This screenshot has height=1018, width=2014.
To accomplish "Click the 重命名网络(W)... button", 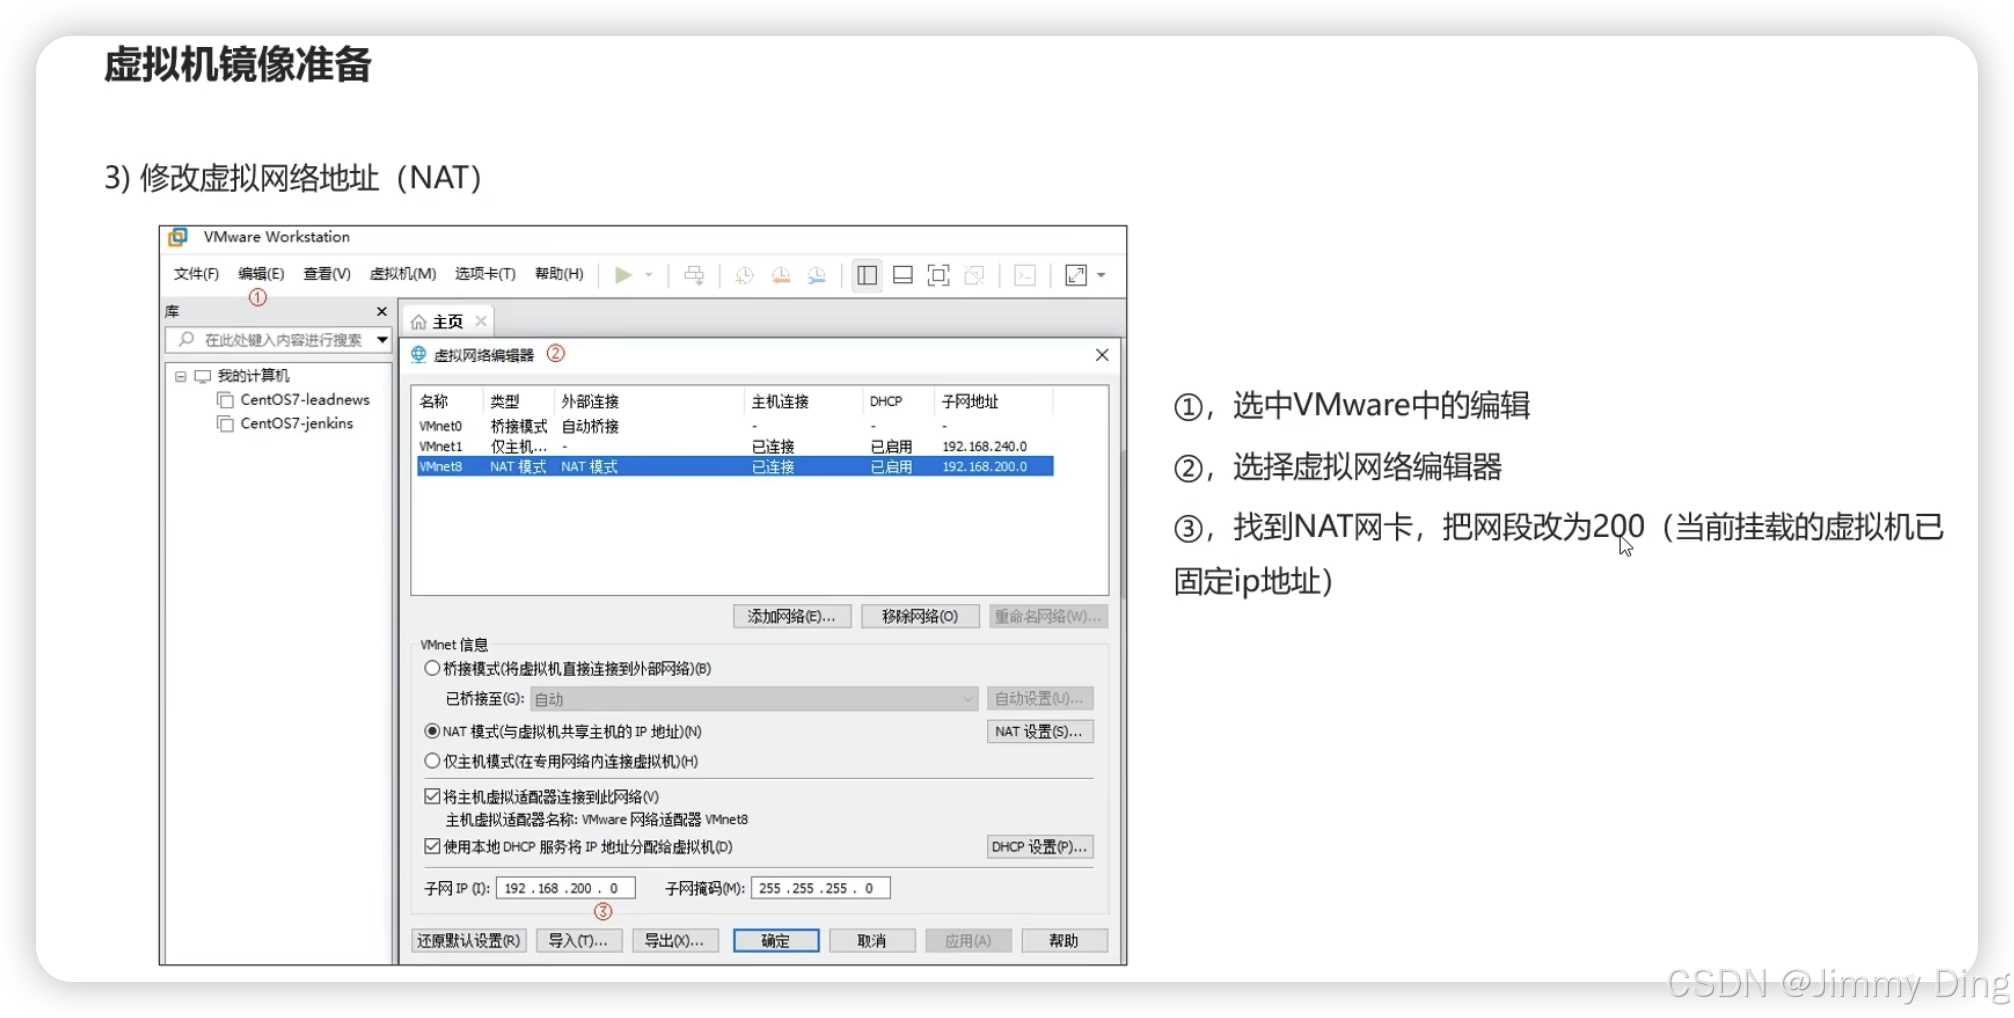I will click(x=1048, y=617).
